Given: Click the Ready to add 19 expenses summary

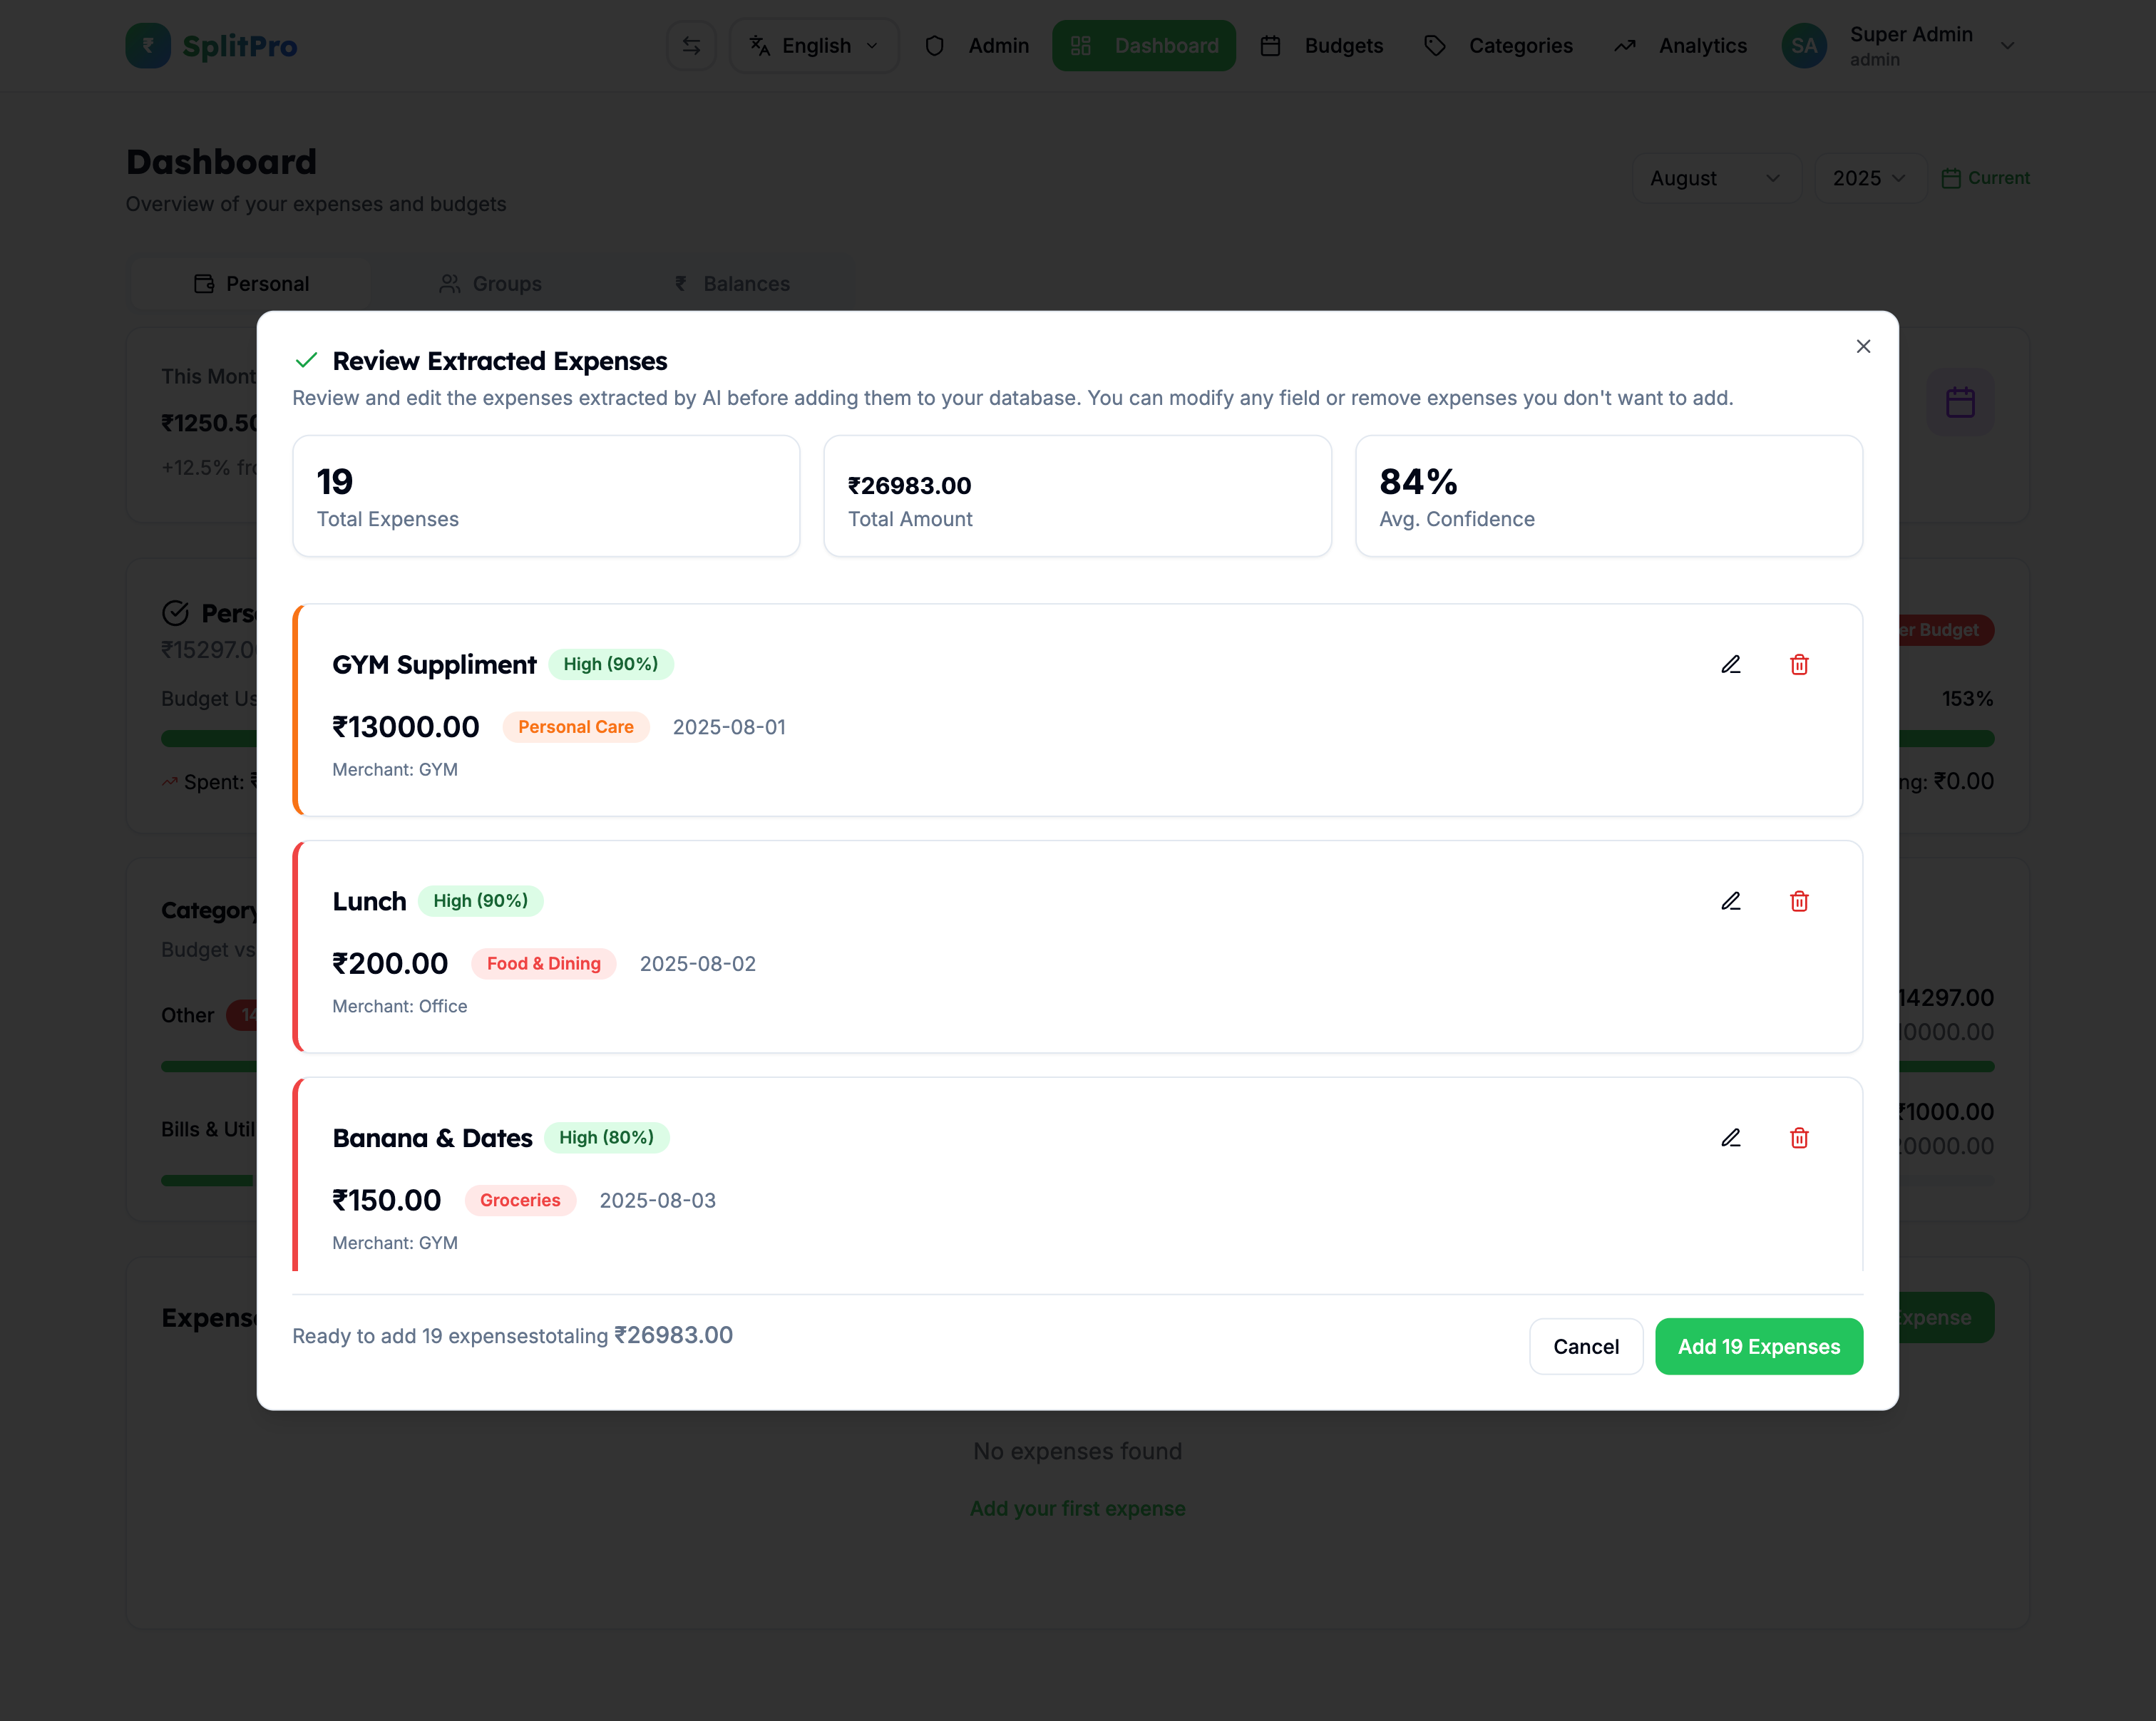Looking at the screenshot, I should tap(512, 1336).
